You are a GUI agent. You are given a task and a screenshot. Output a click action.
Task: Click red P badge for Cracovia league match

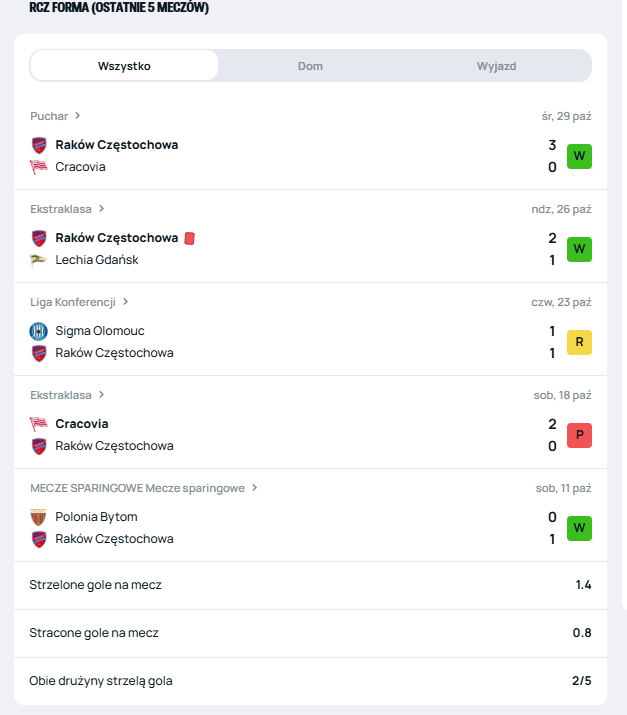pyautogui.click(x=579, y=435)
